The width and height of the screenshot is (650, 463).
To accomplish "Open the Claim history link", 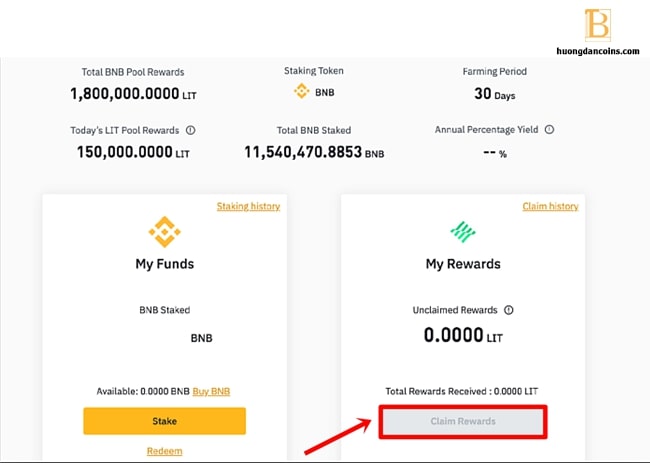I will (550, 206).
